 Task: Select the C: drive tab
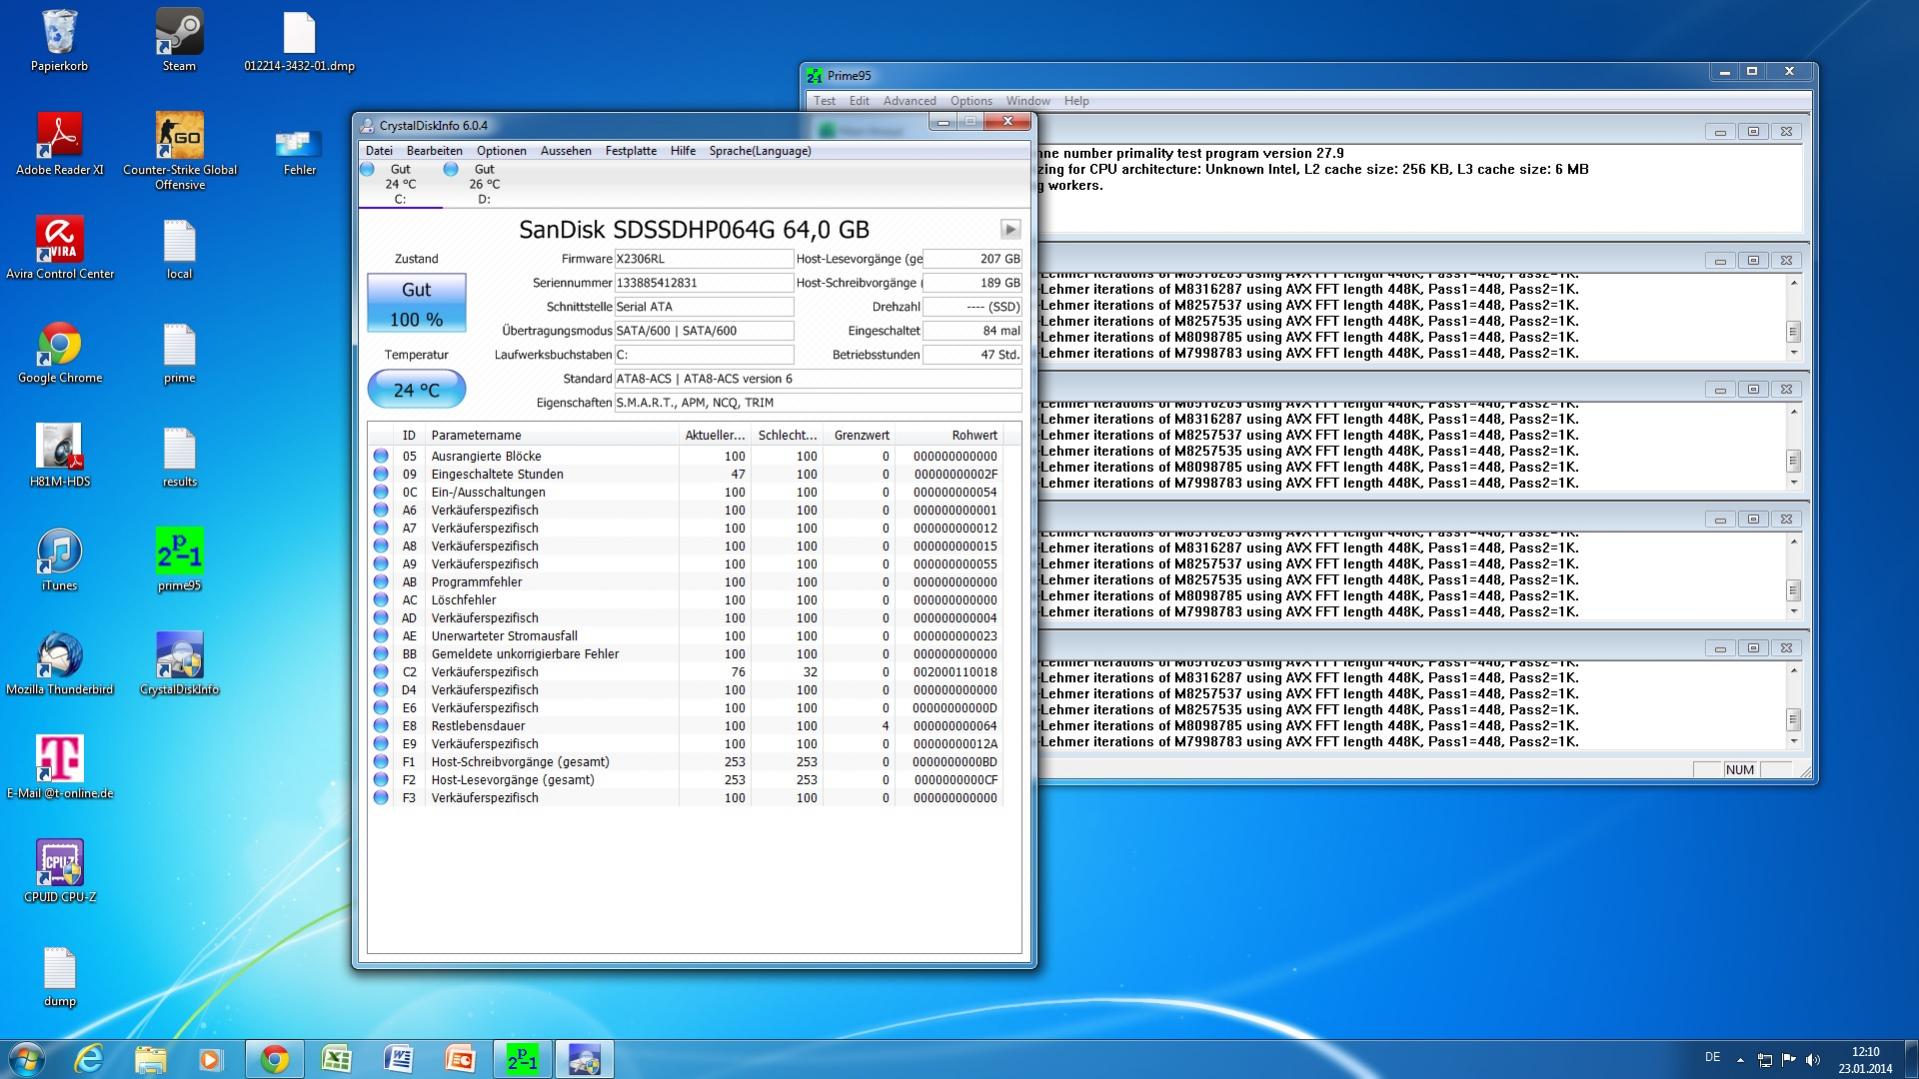(400, 184)
